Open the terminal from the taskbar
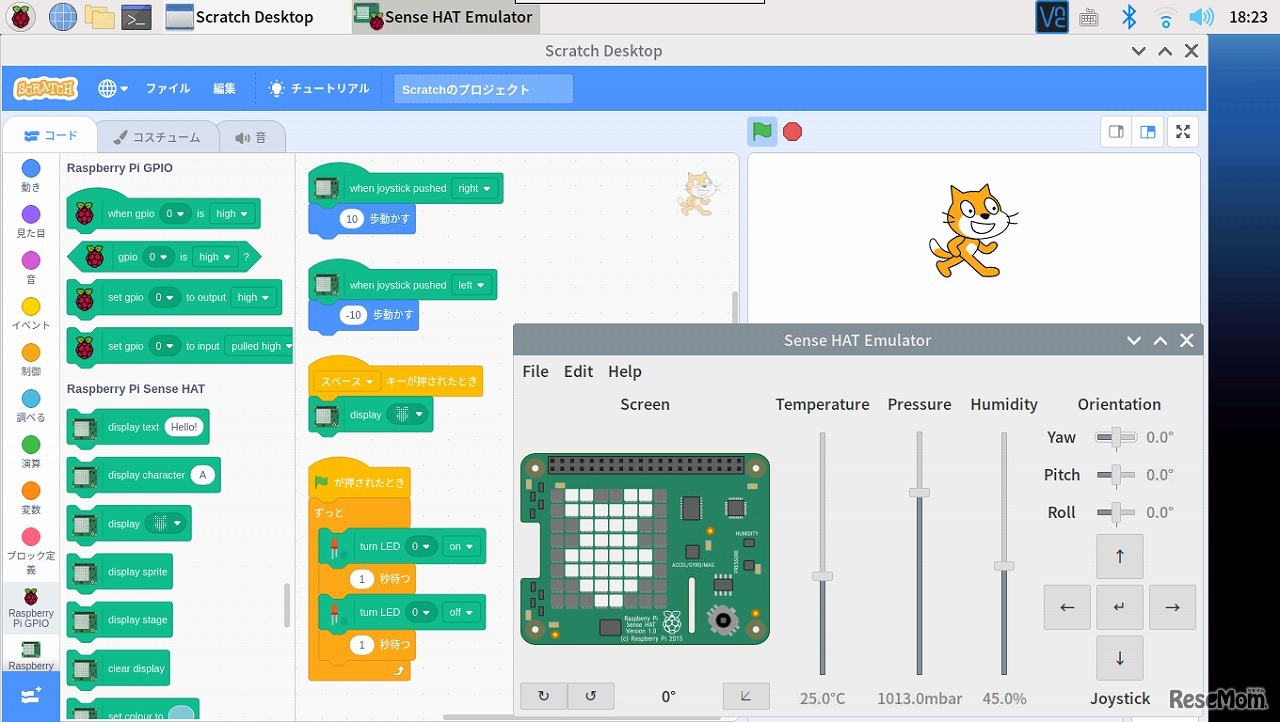The height and width of the screenshot is (722, 1280). pos(135,17)
